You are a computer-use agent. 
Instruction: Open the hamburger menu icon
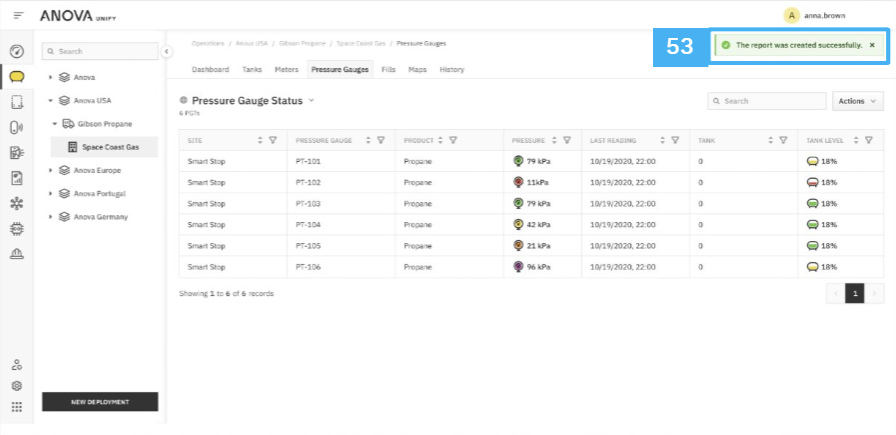(19, 15)
